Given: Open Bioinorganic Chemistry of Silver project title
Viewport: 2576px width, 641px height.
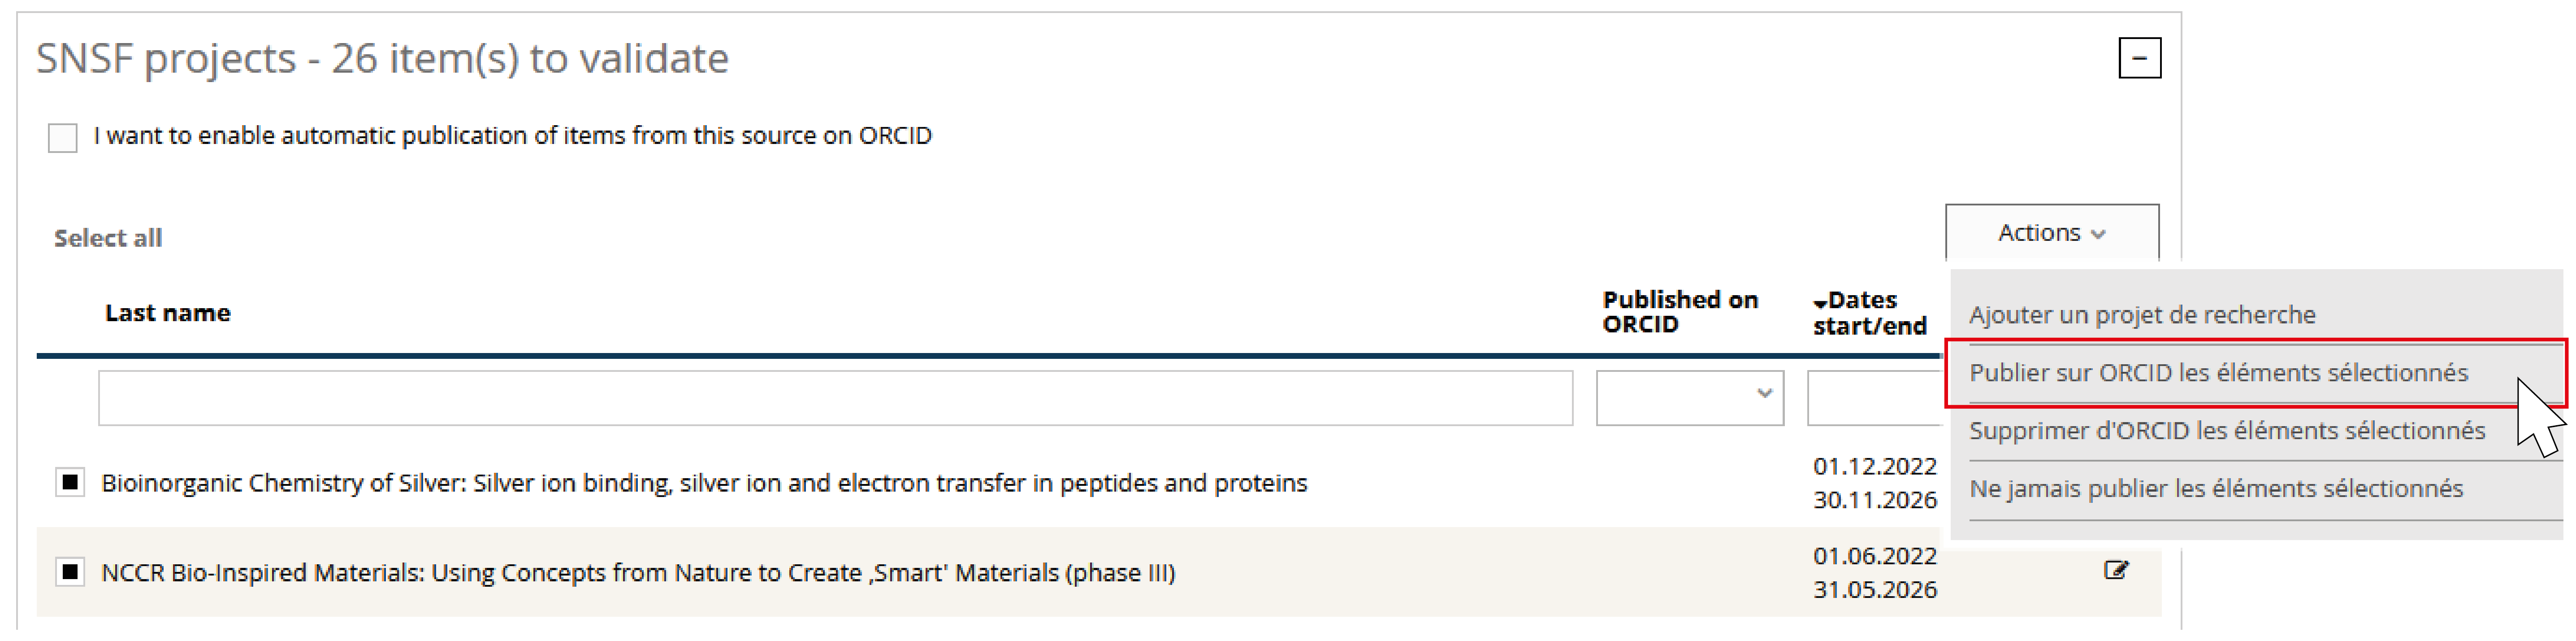Looking at the screenshot, I should (x=704, y=484).
